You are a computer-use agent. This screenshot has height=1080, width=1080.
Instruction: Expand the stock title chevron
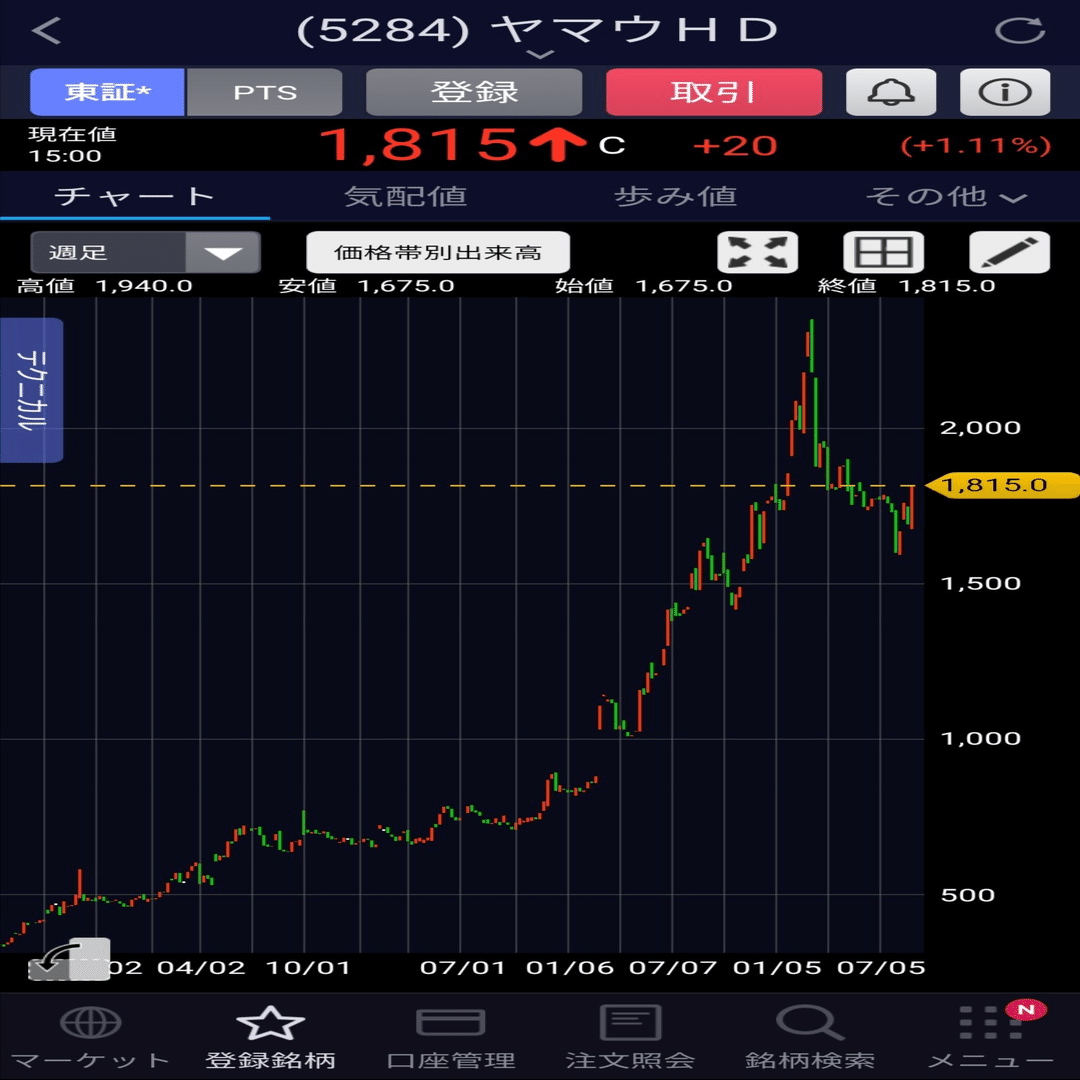coord(540,54)
